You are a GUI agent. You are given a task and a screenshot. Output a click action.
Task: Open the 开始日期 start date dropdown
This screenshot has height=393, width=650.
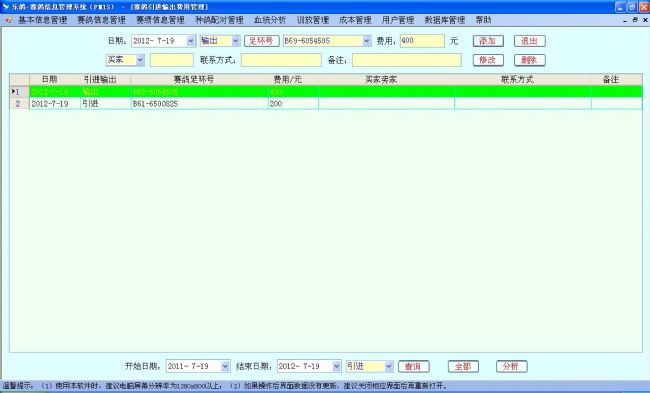(225, 366)
